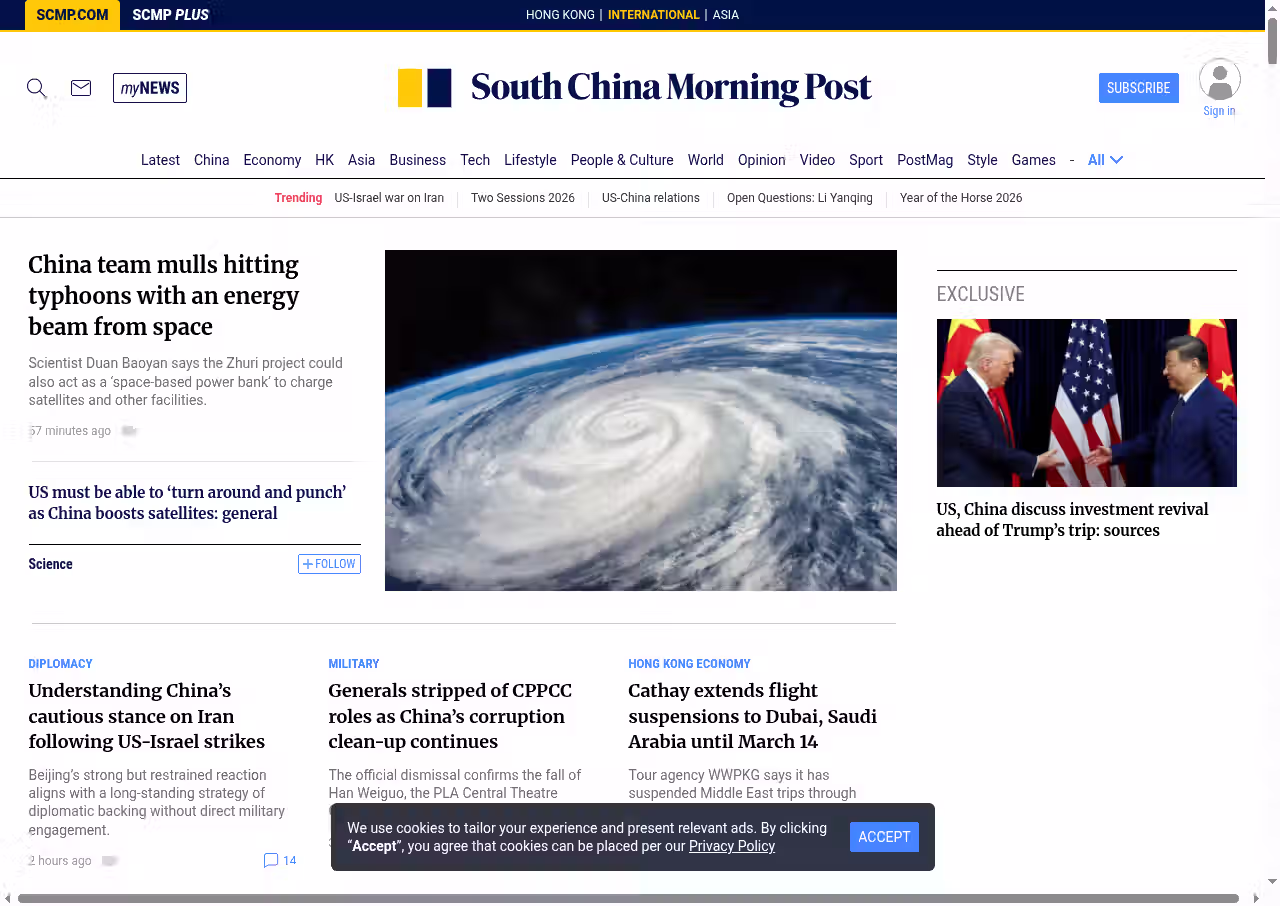
Task: Switch to Hong Kong edition
Action: (560, 15)
